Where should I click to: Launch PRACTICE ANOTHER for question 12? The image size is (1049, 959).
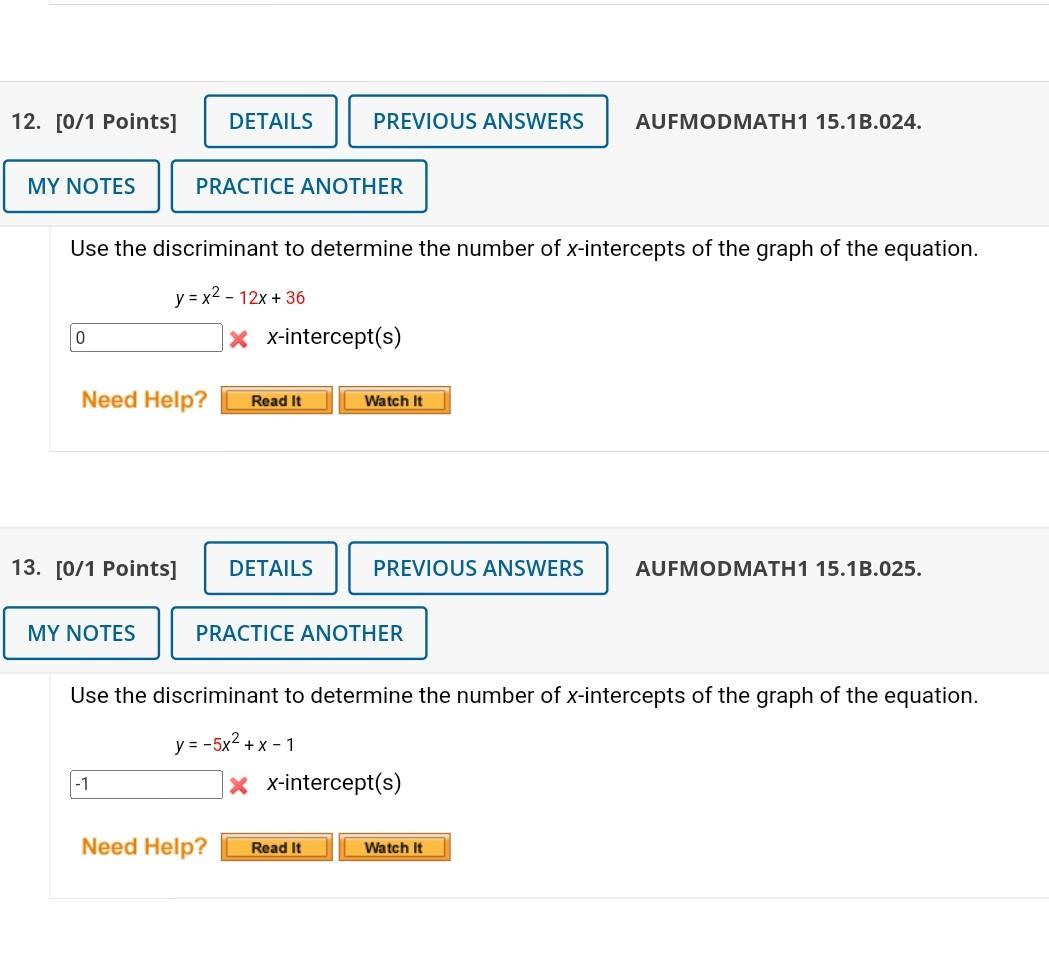[x=299, y=186]
